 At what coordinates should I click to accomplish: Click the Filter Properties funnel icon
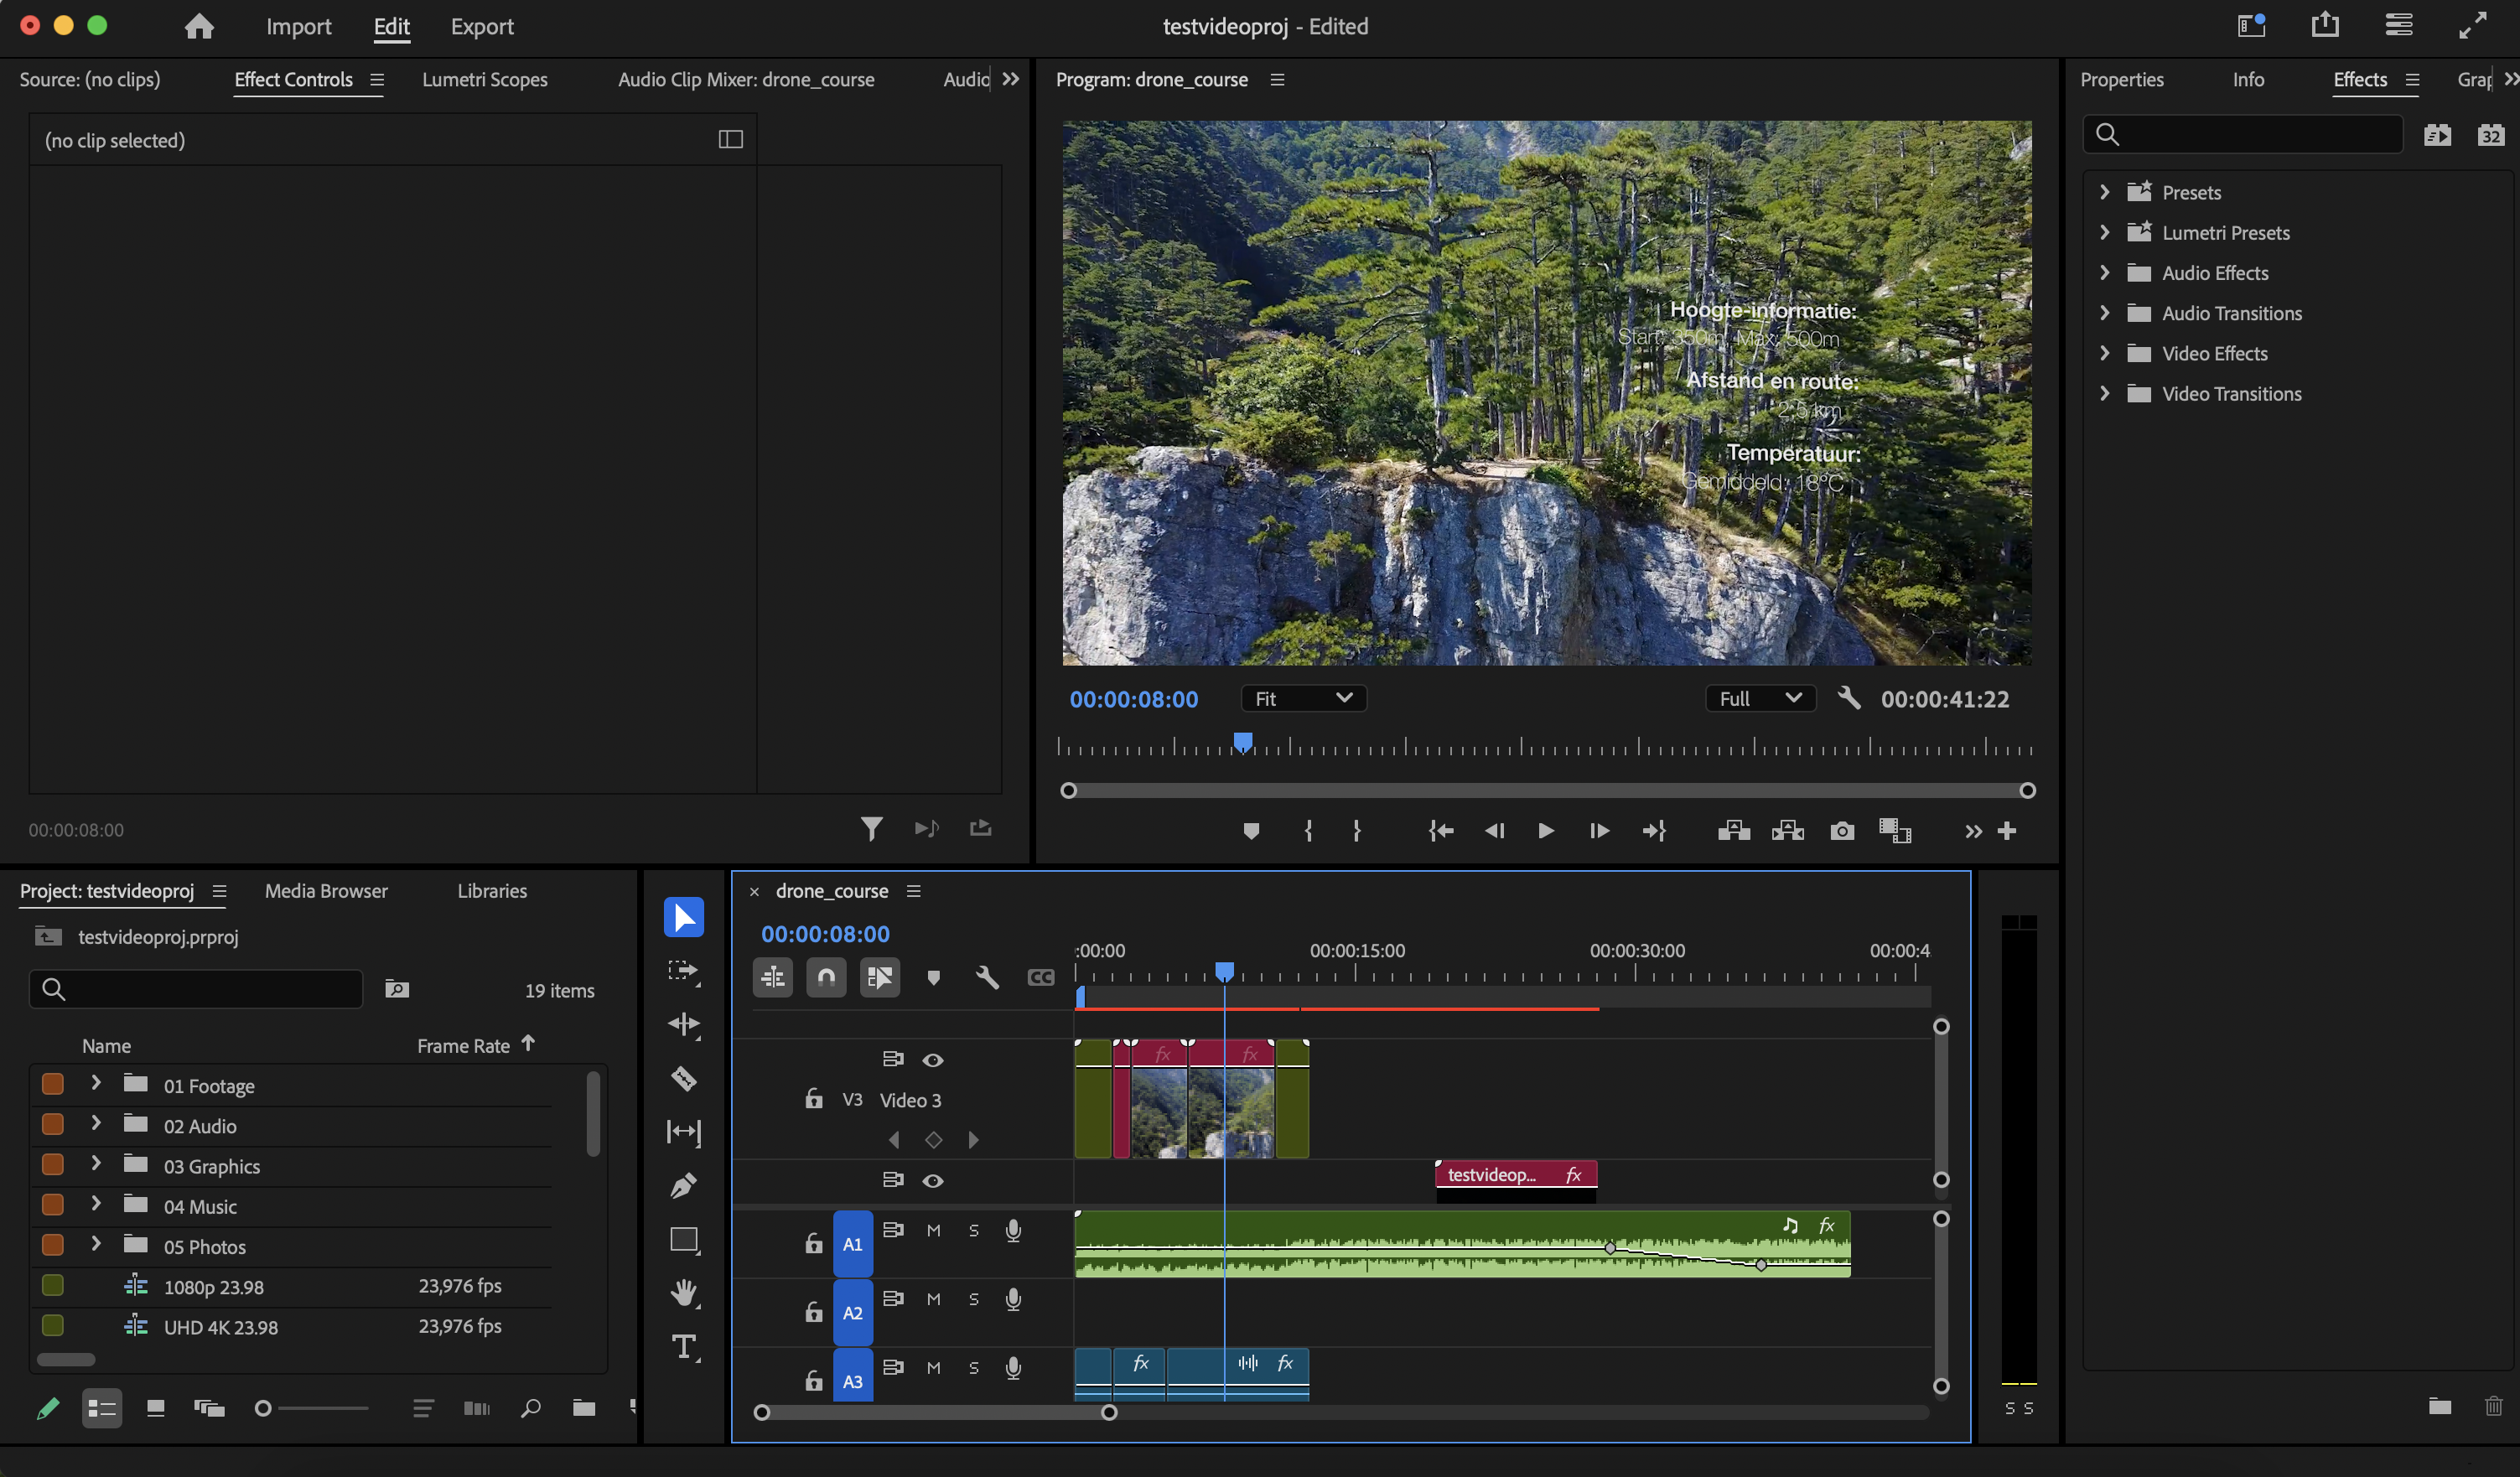tap(871, 829)
